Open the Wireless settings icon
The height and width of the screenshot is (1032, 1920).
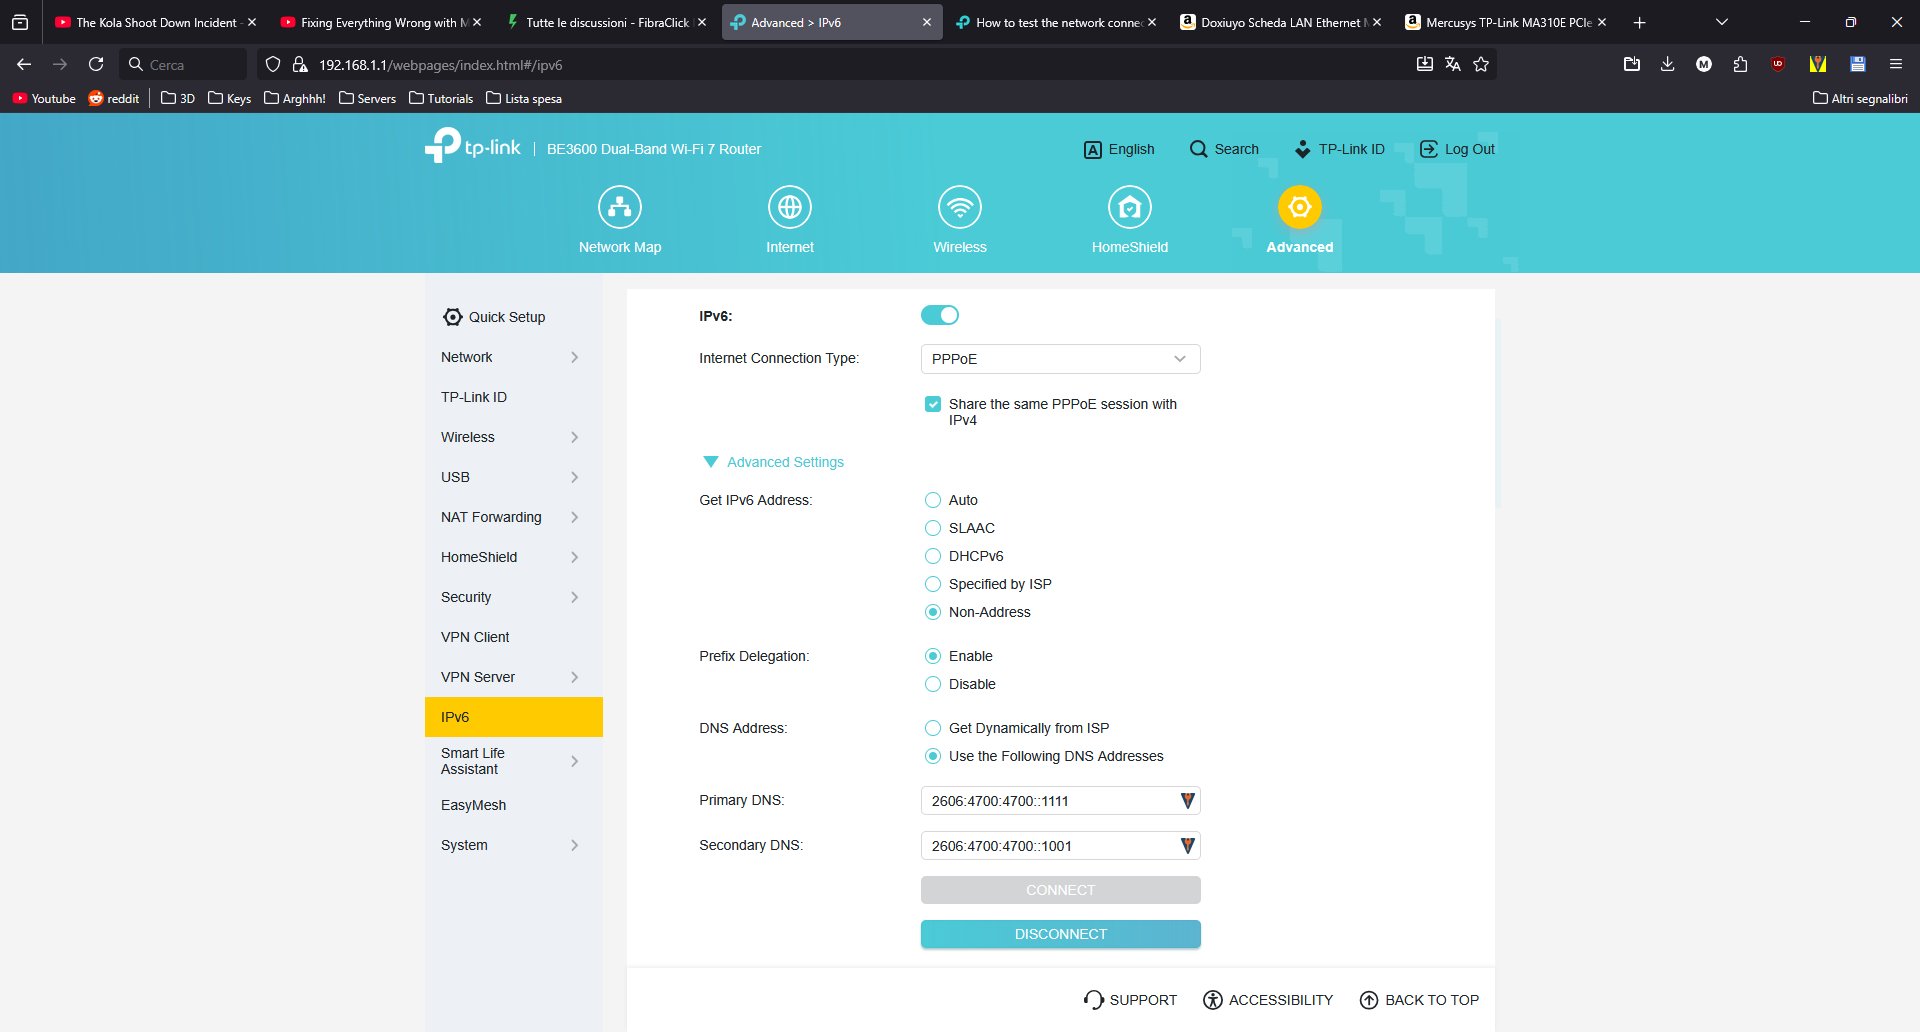point(959,208)
